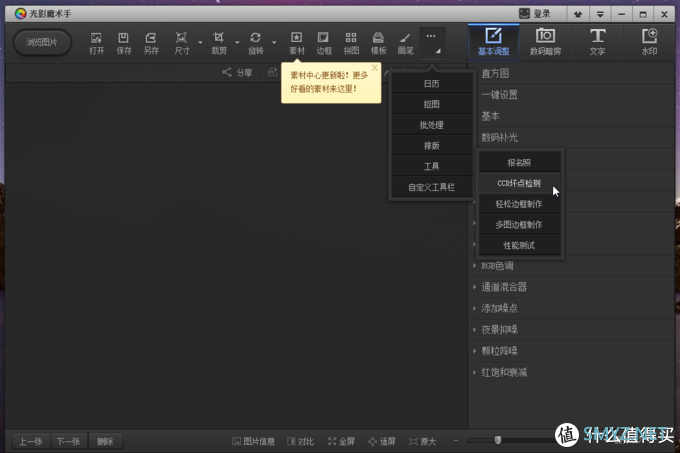Toggle 对比 compare view
680x453 pixels.
click(300, 441)
